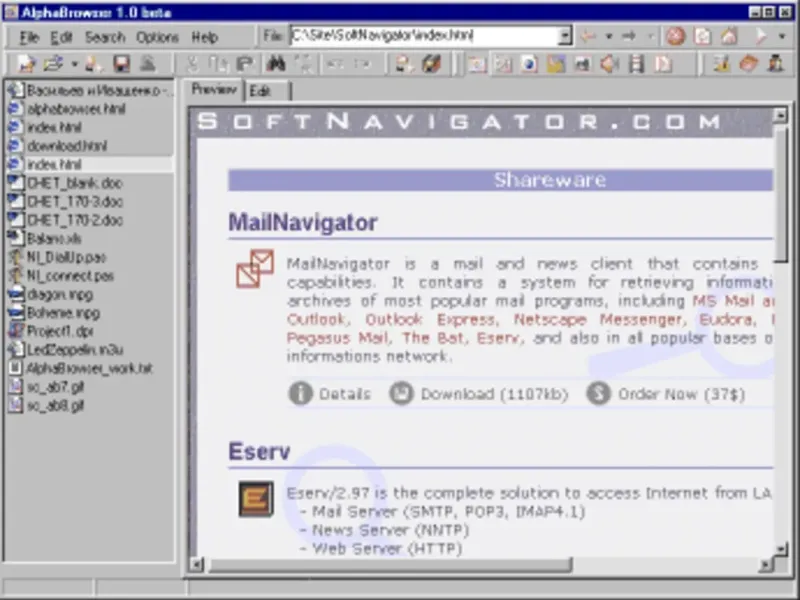Switch to the Edit tab
Viewport: 800px width, 600px height.
point(260,91)
